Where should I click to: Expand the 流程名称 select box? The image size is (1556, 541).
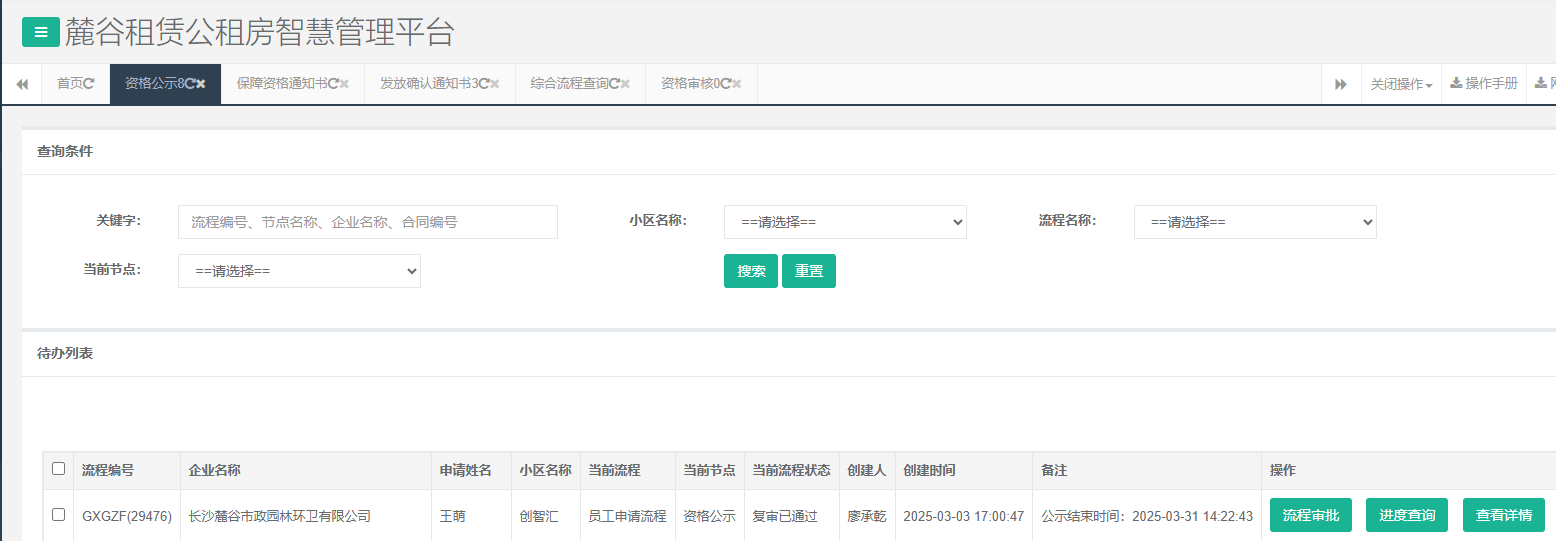(x=1255, y=222)
